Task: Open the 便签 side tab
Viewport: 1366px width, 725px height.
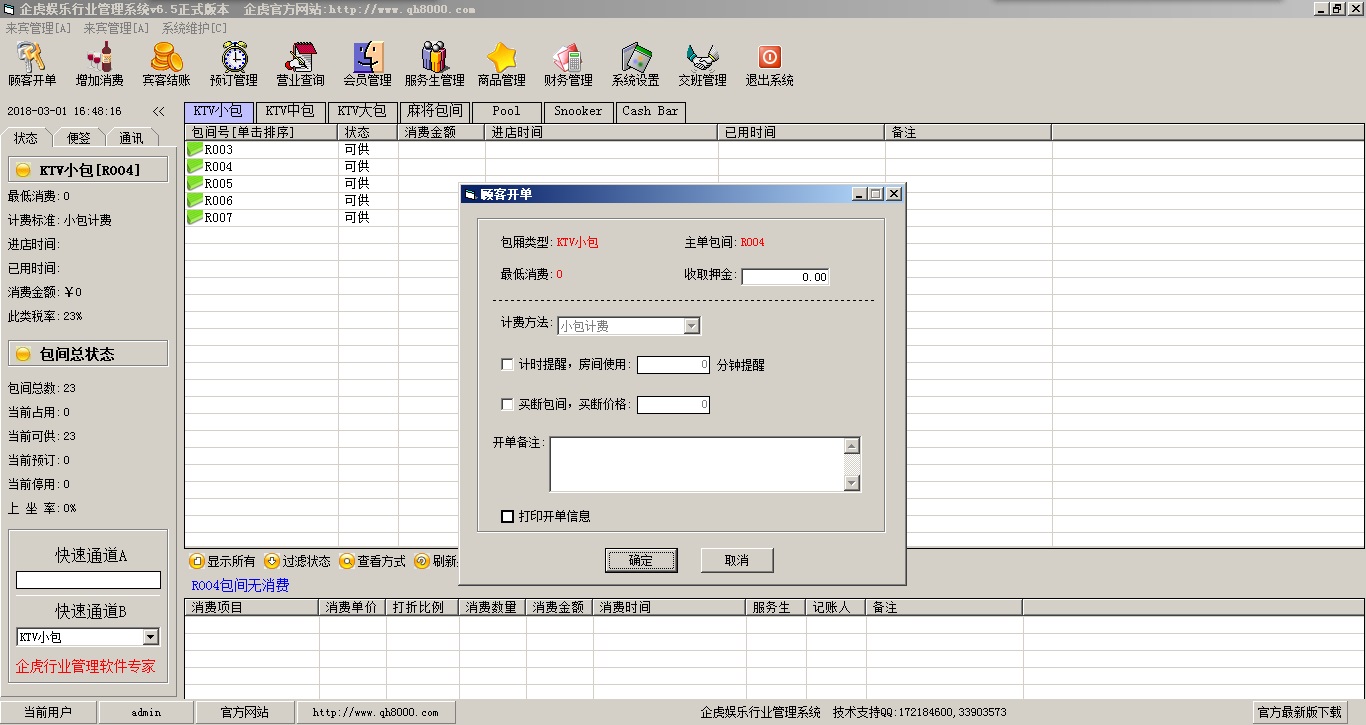Action: click(x=79, y=138)
